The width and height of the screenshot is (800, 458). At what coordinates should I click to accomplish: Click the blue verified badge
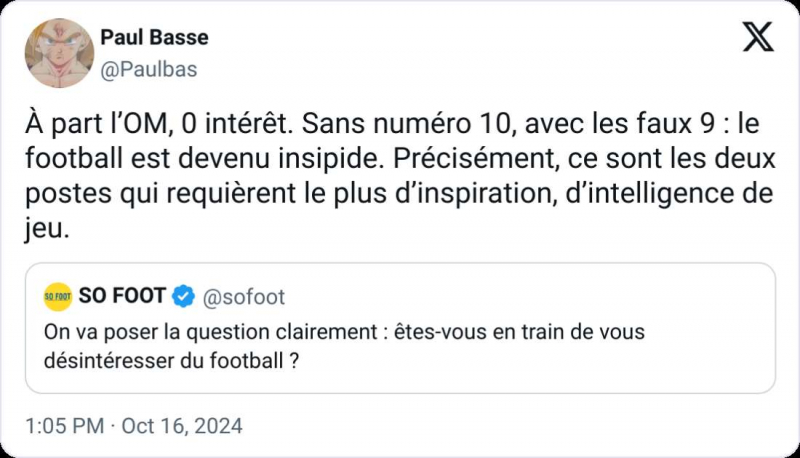pos(184,297)
